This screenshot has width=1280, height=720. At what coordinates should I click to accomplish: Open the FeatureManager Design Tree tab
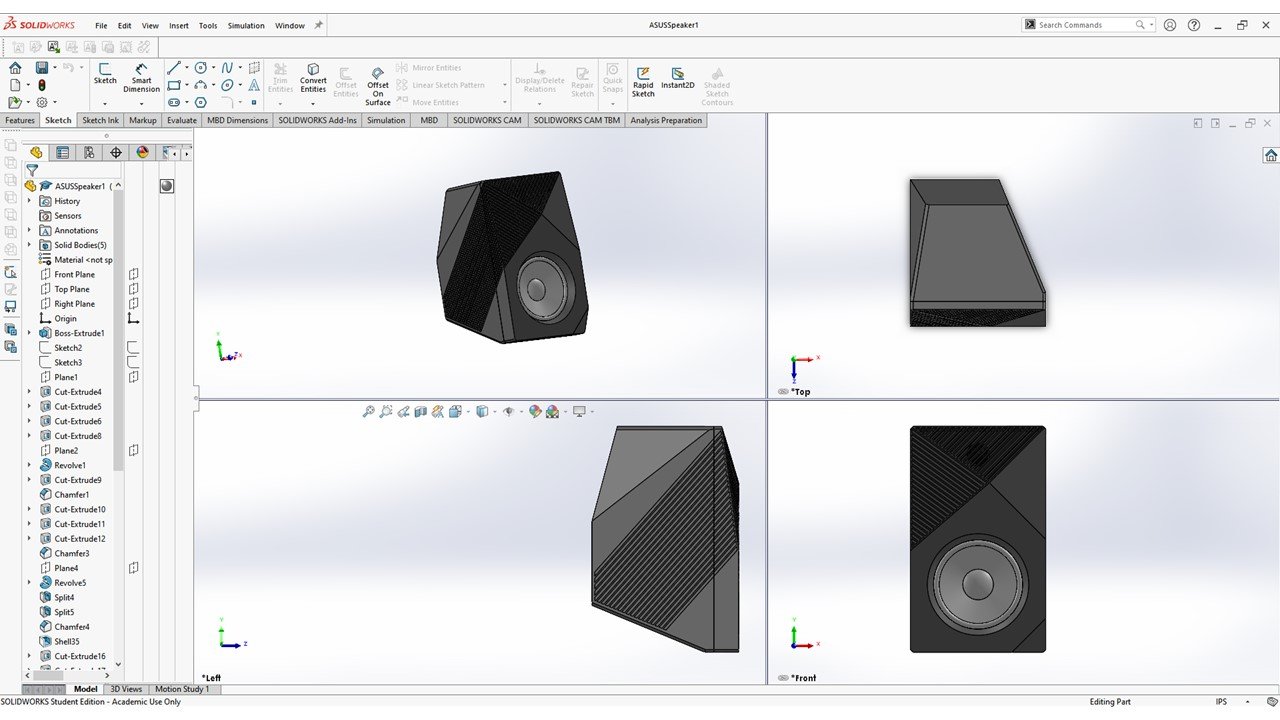click(x=36, y=153)
